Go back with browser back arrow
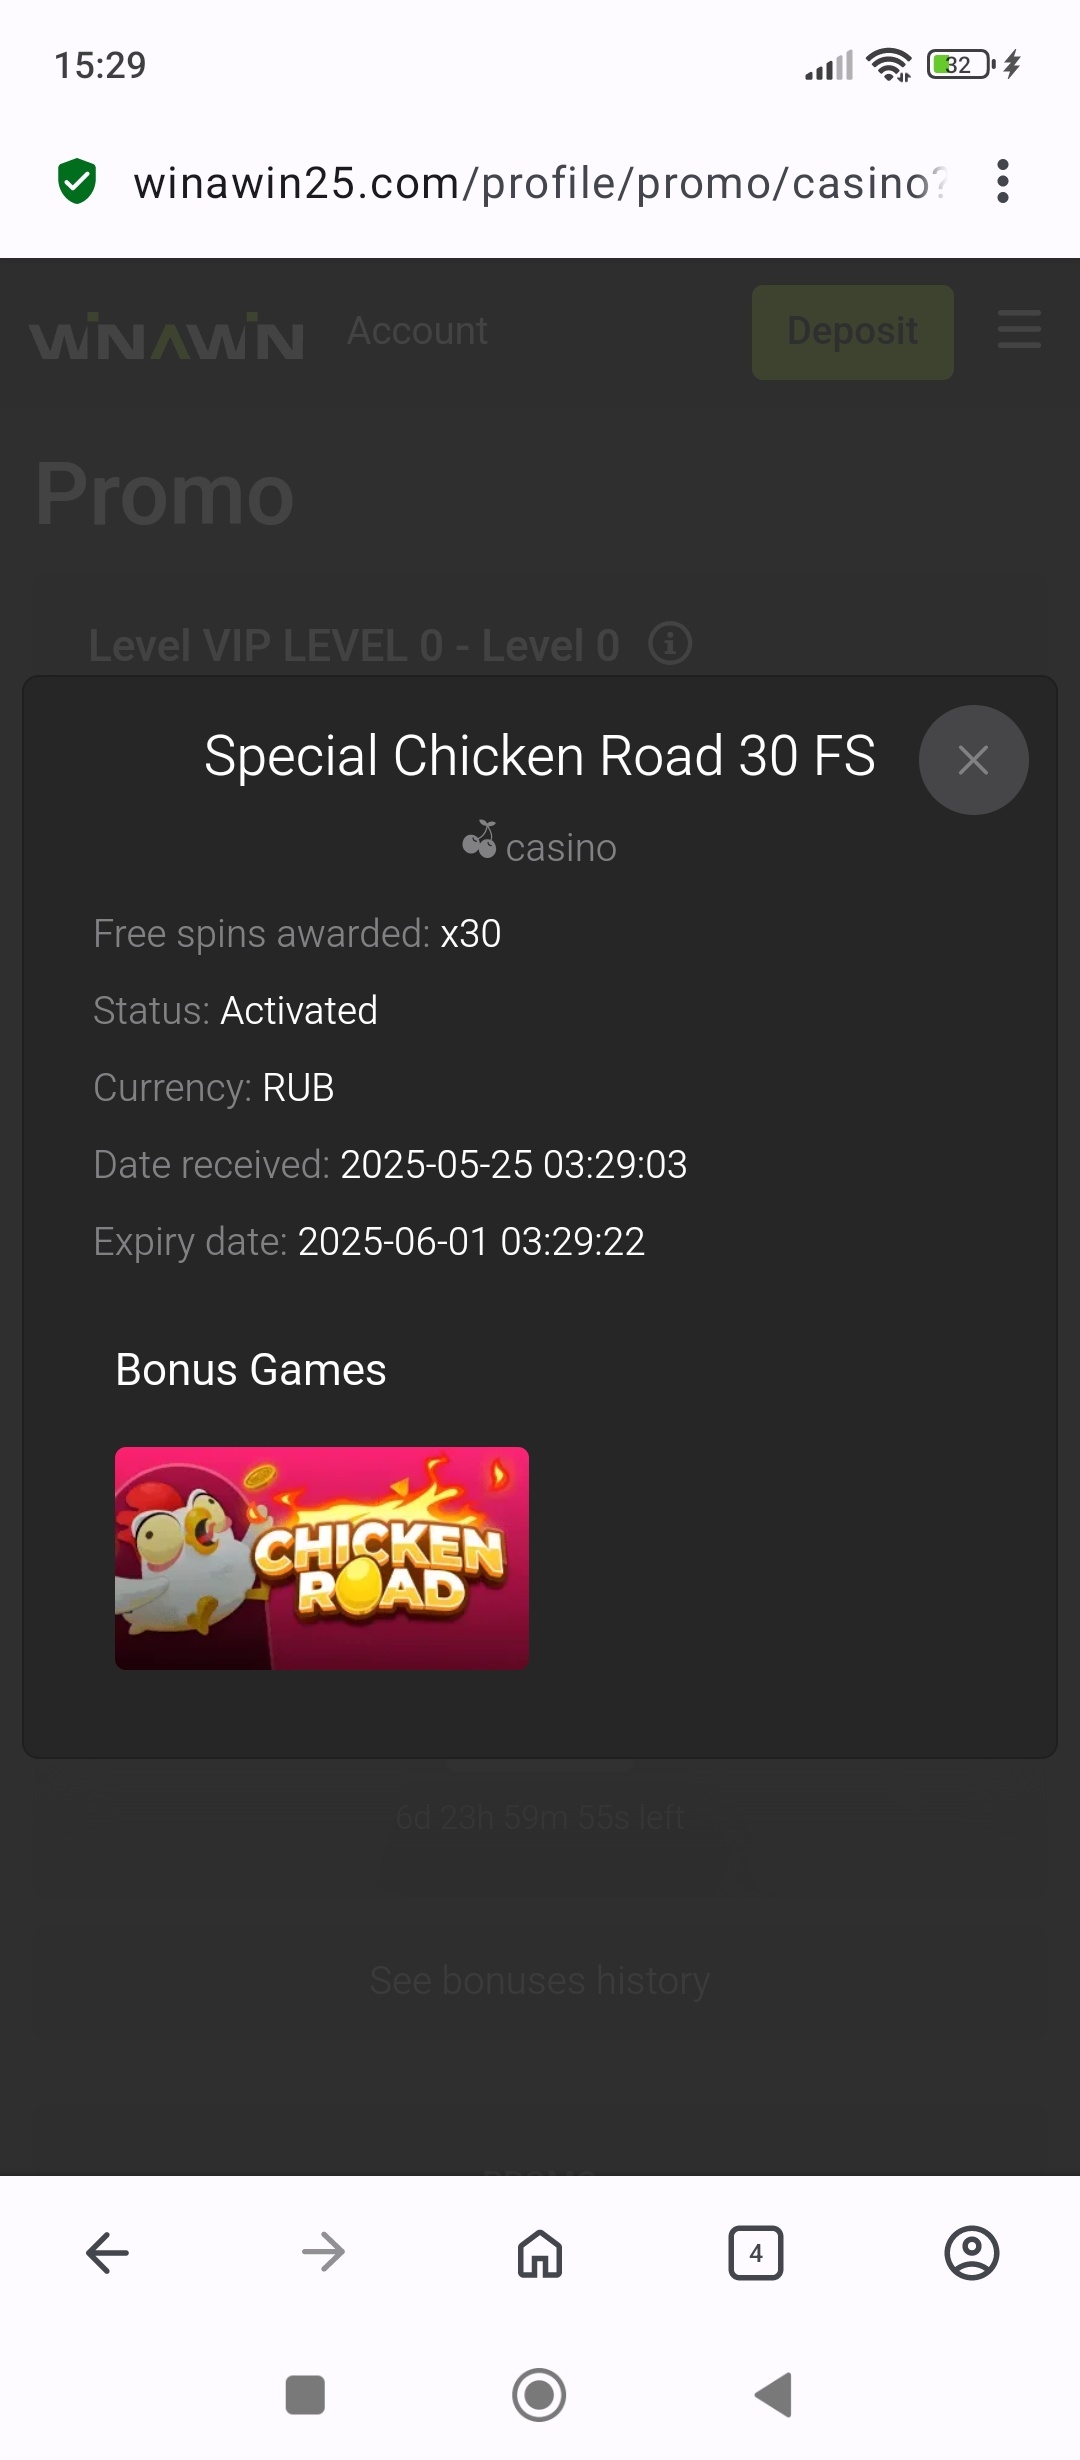Image resolution: width=1080 pixels, height=2460 pixels. coord(108,2253)
